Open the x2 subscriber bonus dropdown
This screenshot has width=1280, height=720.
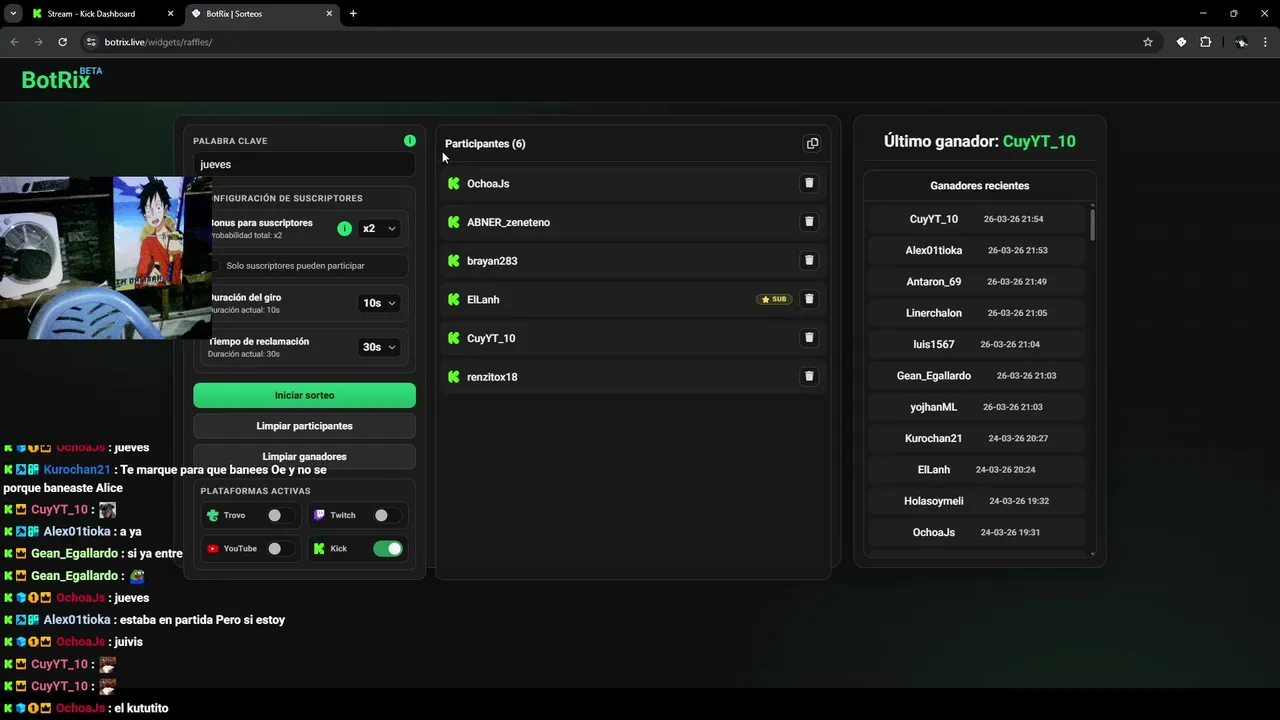click(379, 228)
